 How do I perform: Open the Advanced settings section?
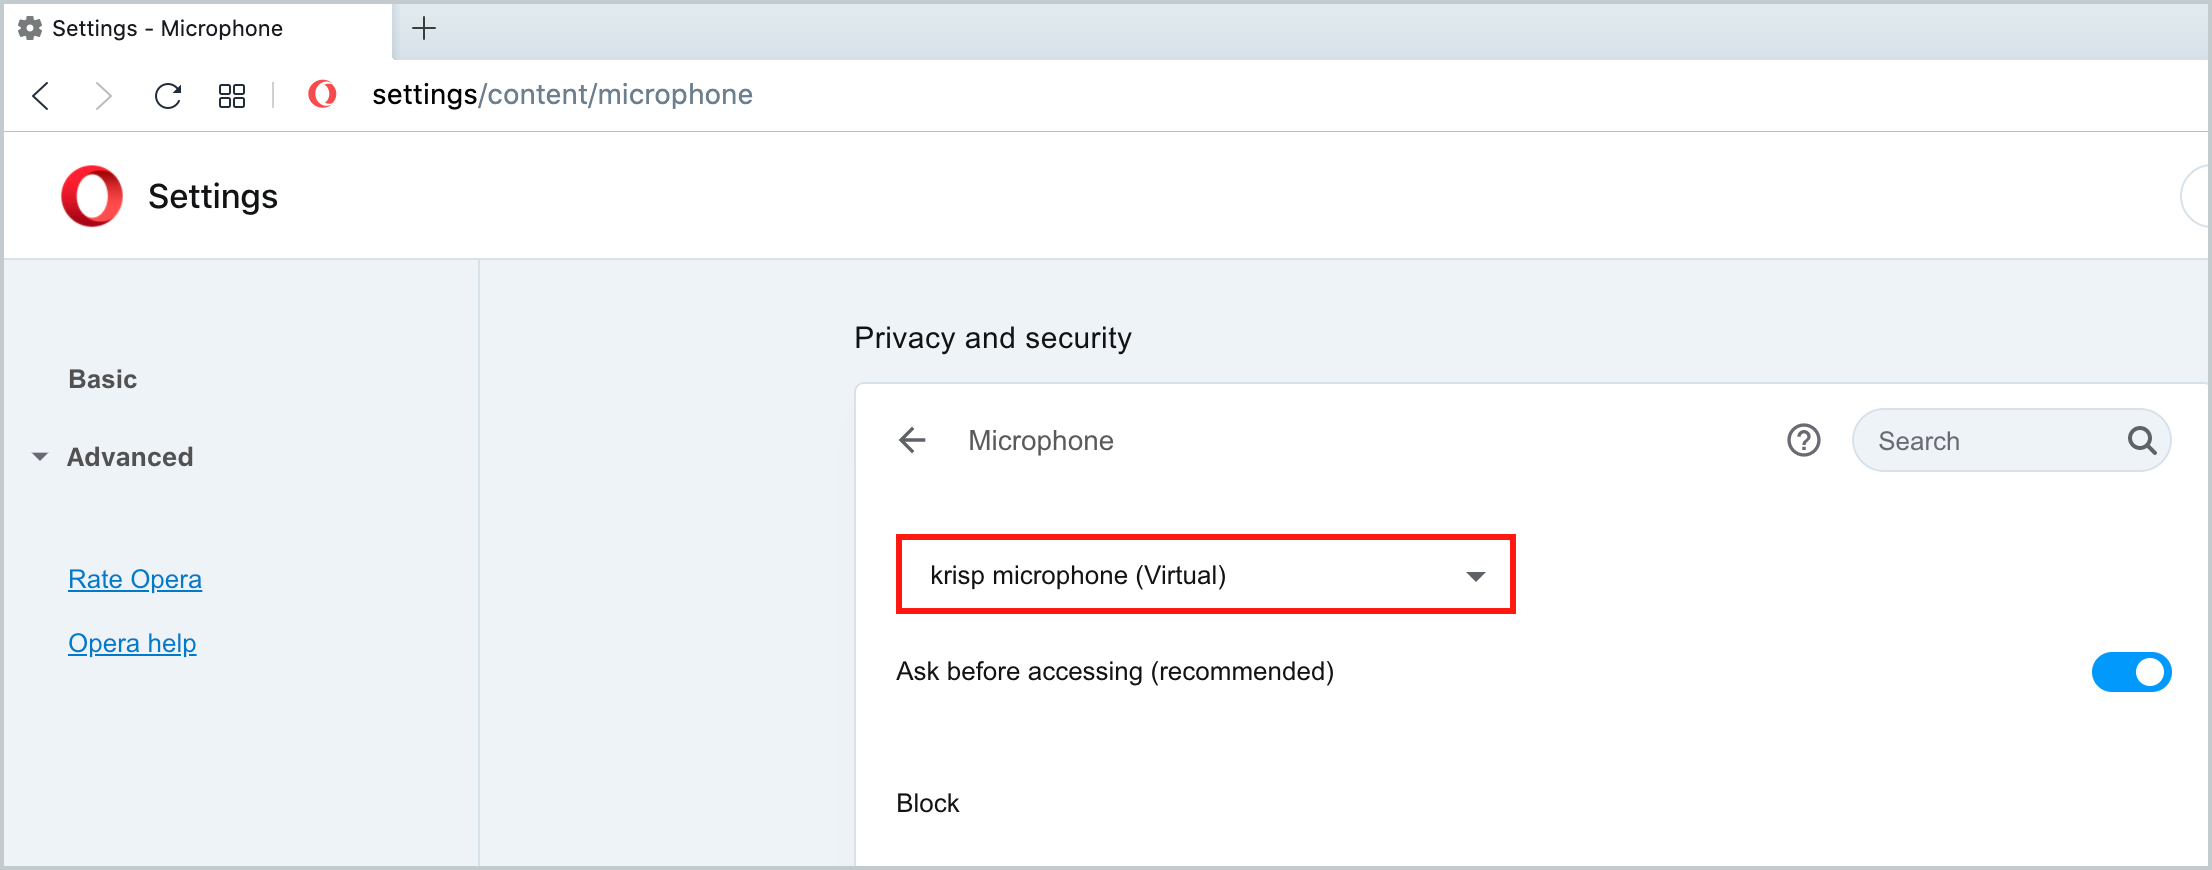click(130, 457)
